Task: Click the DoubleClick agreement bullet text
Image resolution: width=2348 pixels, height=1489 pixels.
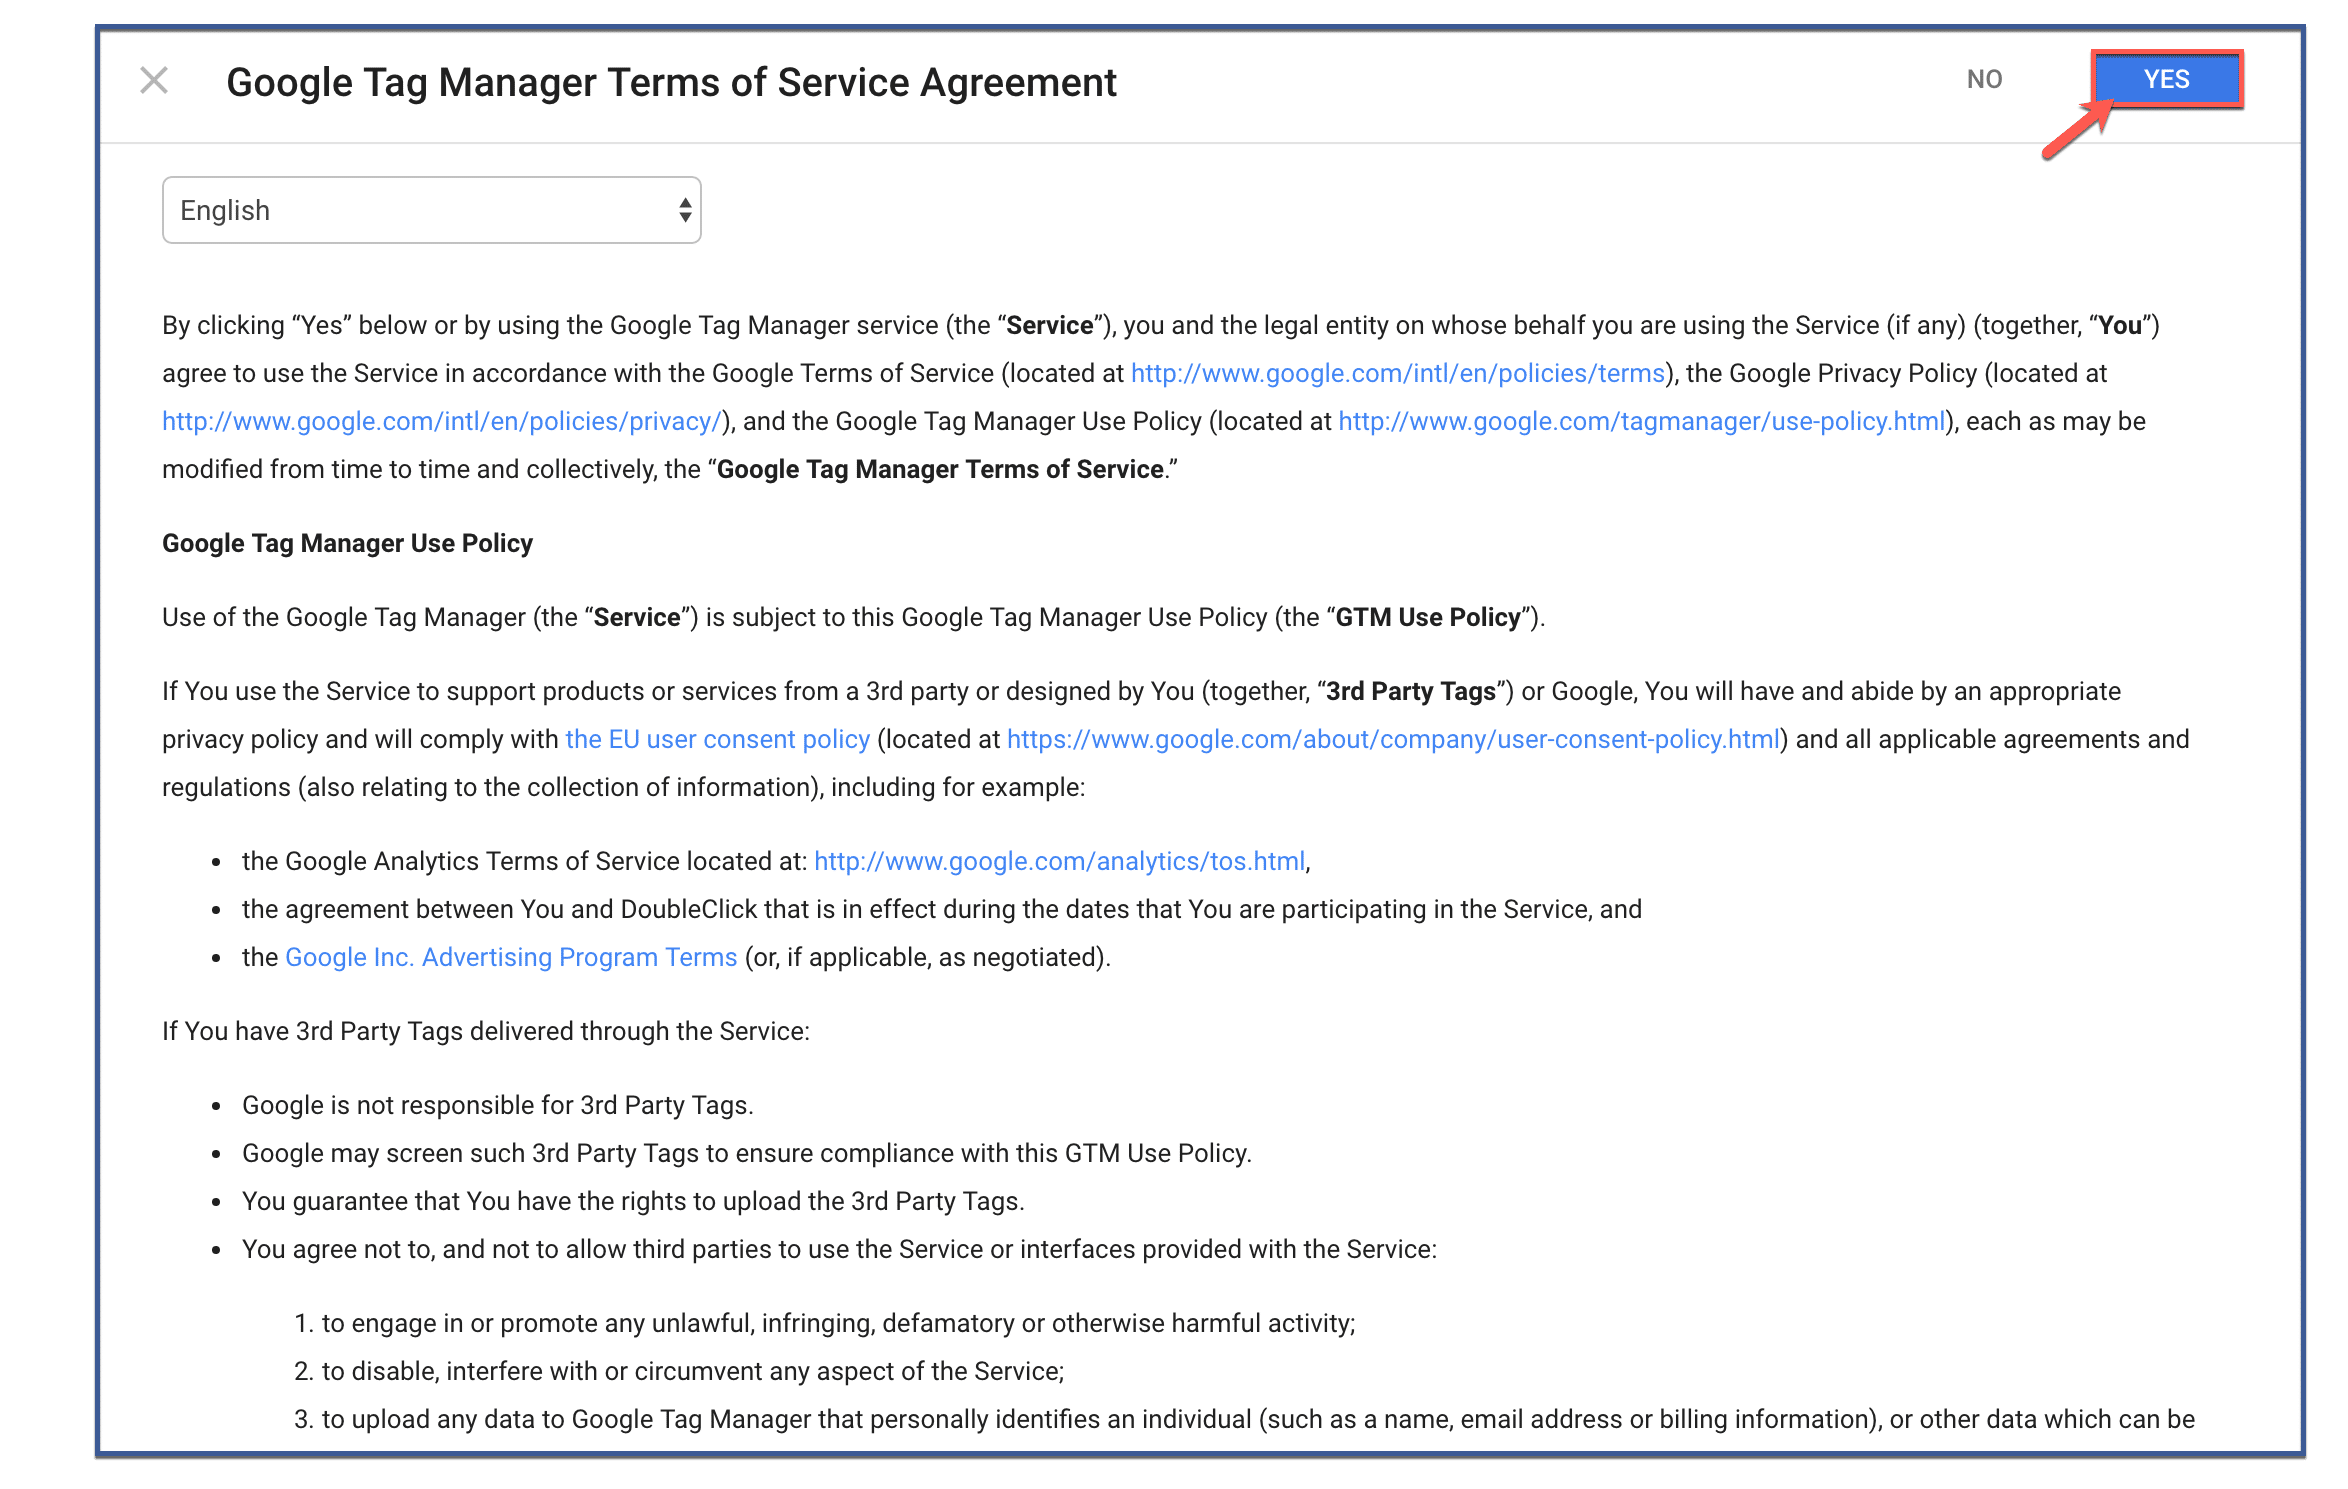Action: tap(941, 909)
